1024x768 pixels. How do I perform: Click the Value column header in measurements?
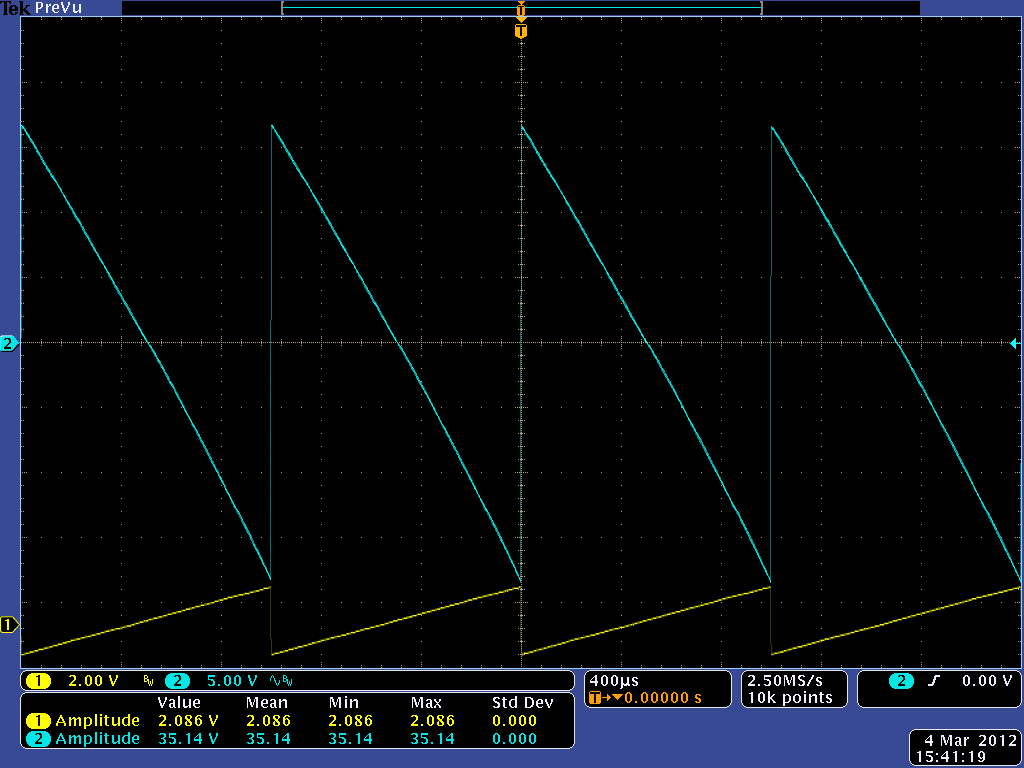179,703
